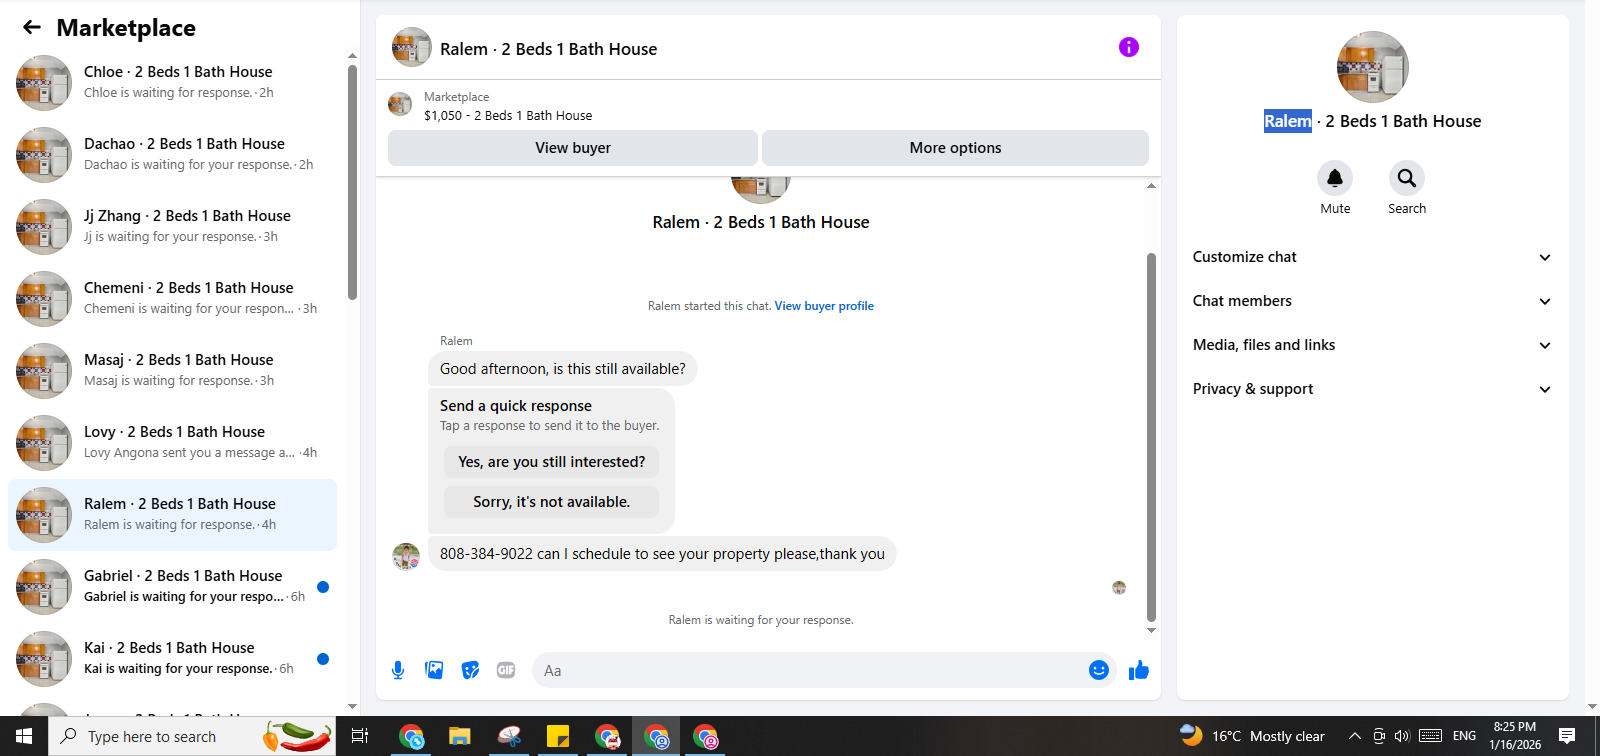Click the search magnifier in chat details
1600x756 pixels.
coord(1407,178)
